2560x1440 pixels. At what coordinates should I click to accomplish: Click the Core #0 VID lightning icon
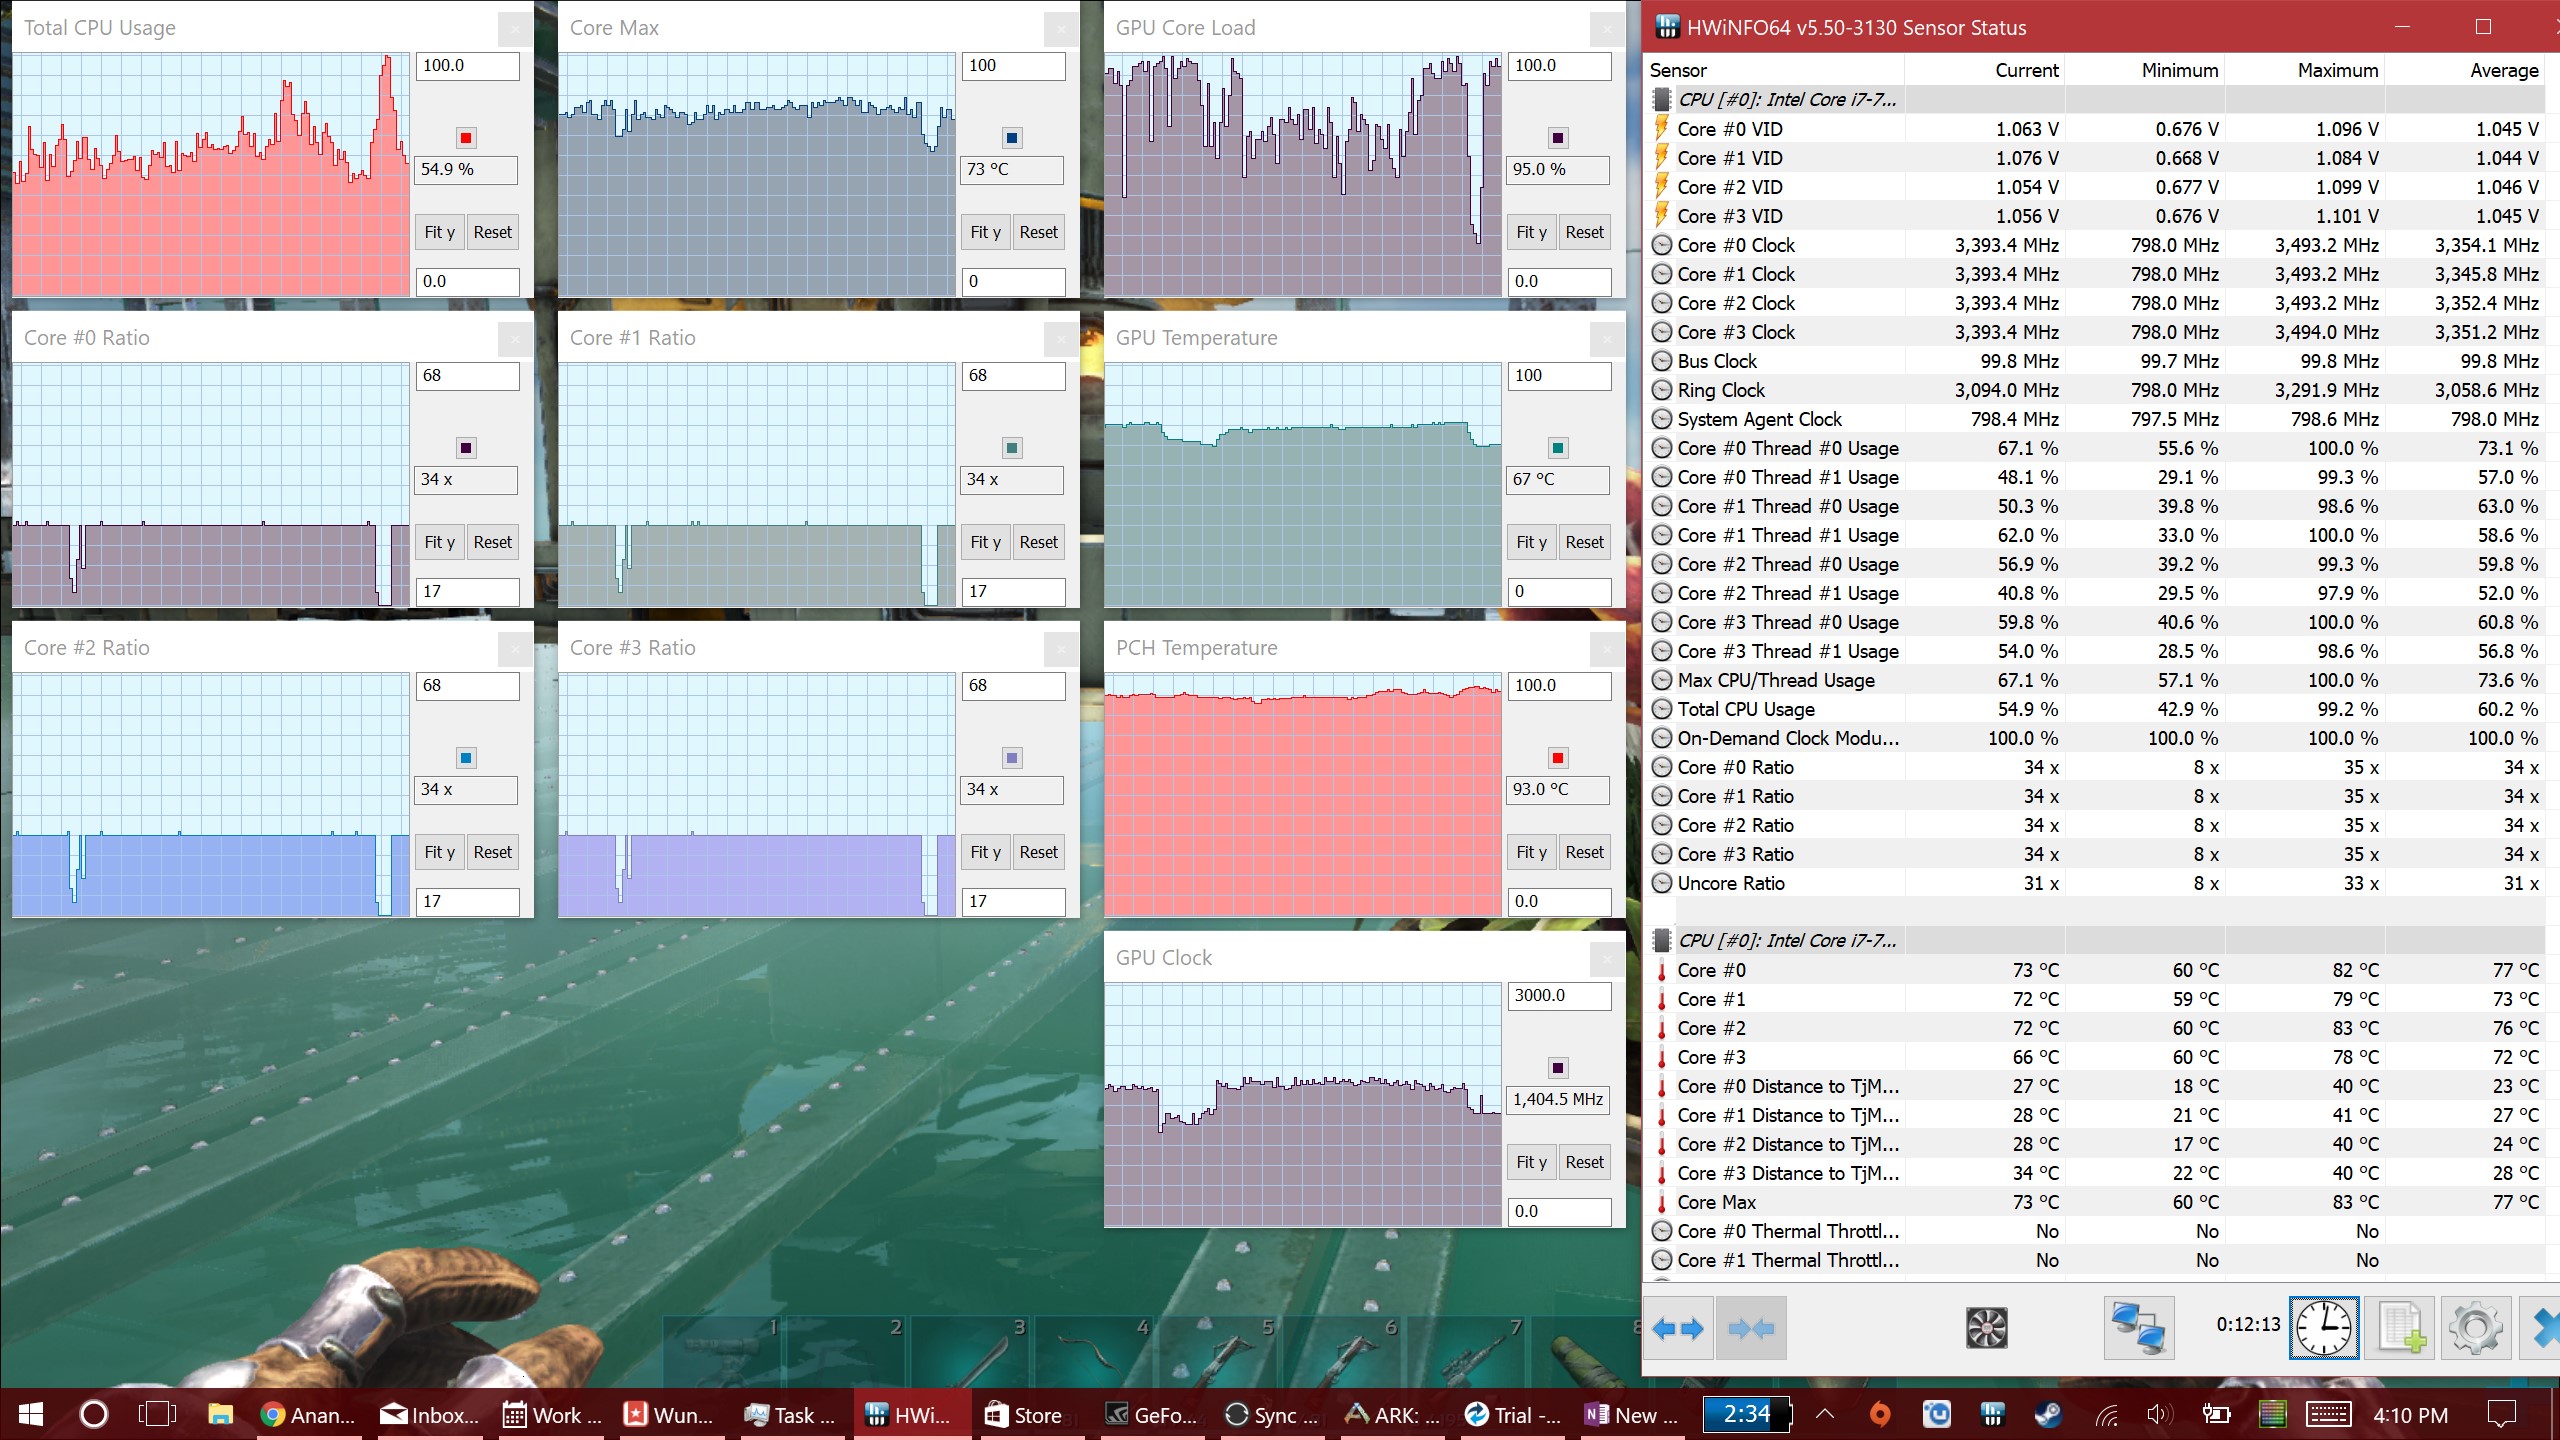click(1661, 129)
